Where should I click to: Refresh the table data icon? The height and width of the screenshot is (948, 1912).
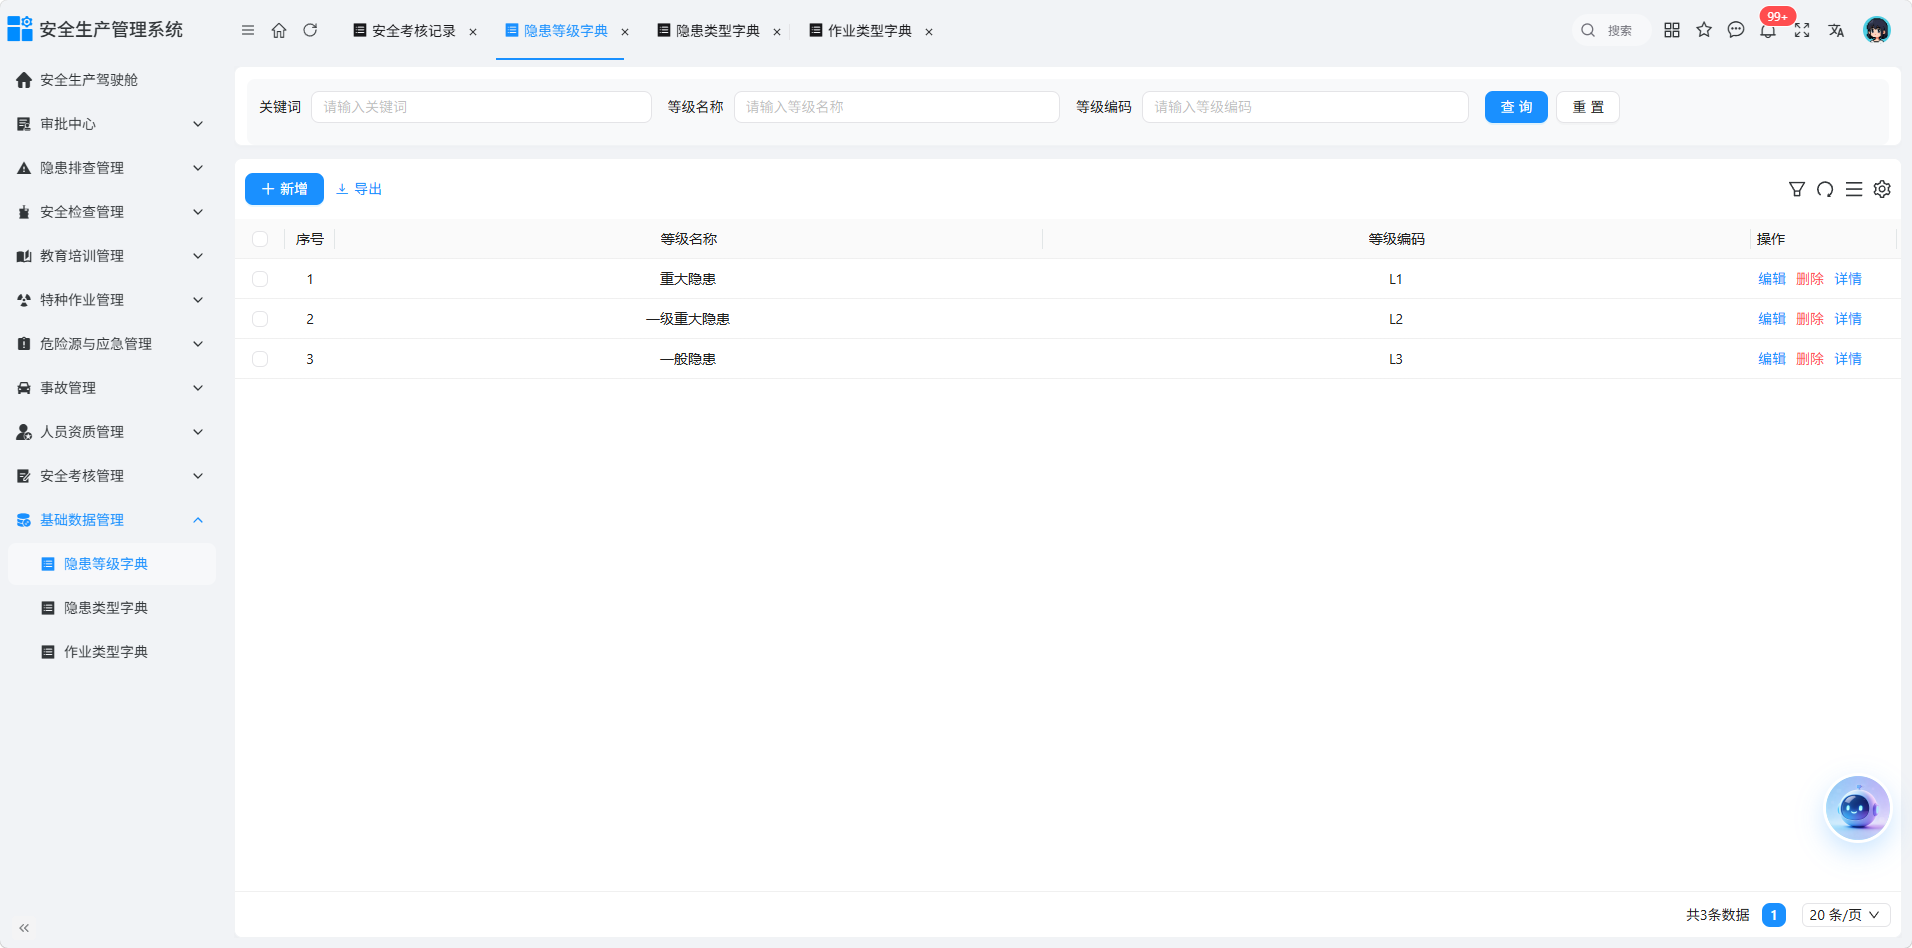click(x=1825, y=189)
